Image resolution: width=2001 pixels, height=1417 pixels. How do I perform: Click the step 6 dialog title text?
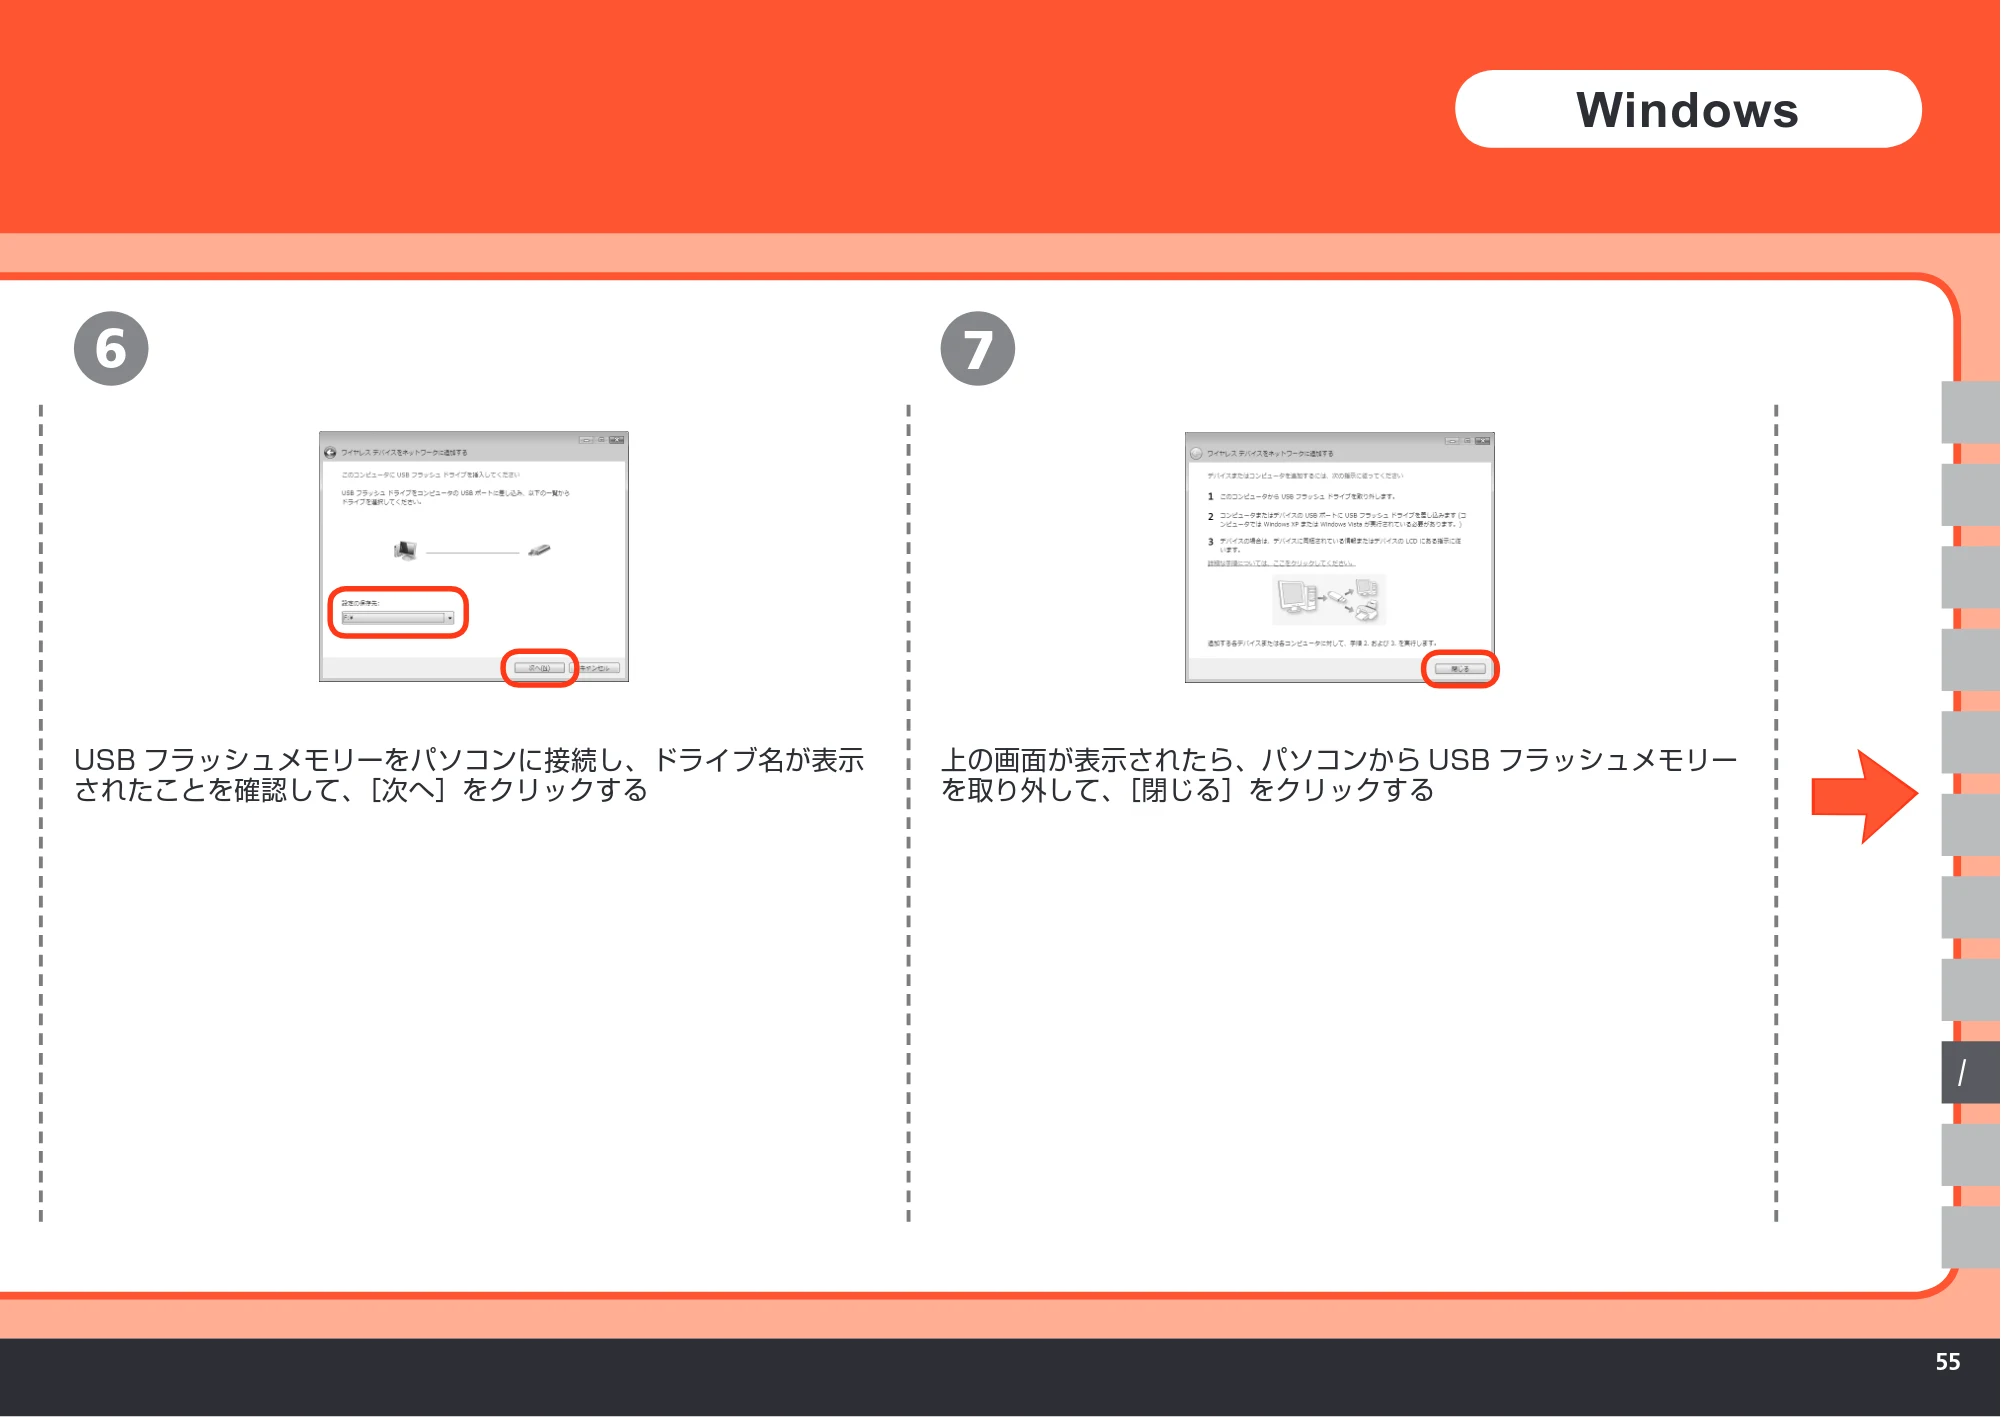(404, 453)
